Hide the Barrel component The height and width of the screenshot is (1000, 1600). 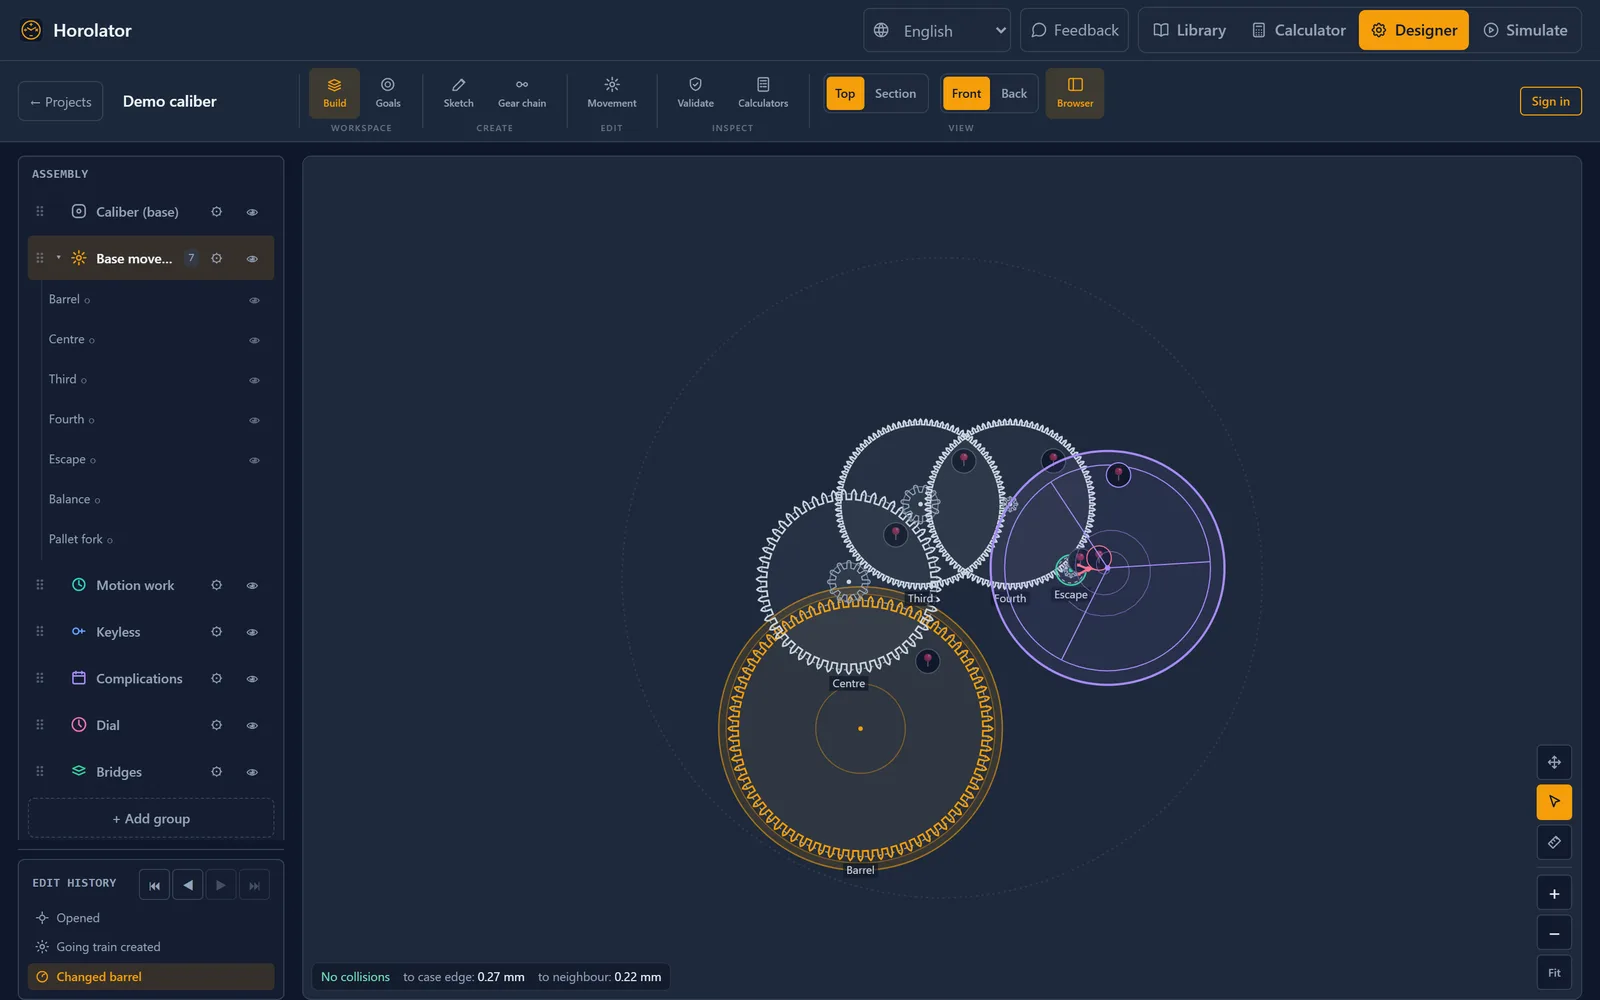[x=254, y=300]
